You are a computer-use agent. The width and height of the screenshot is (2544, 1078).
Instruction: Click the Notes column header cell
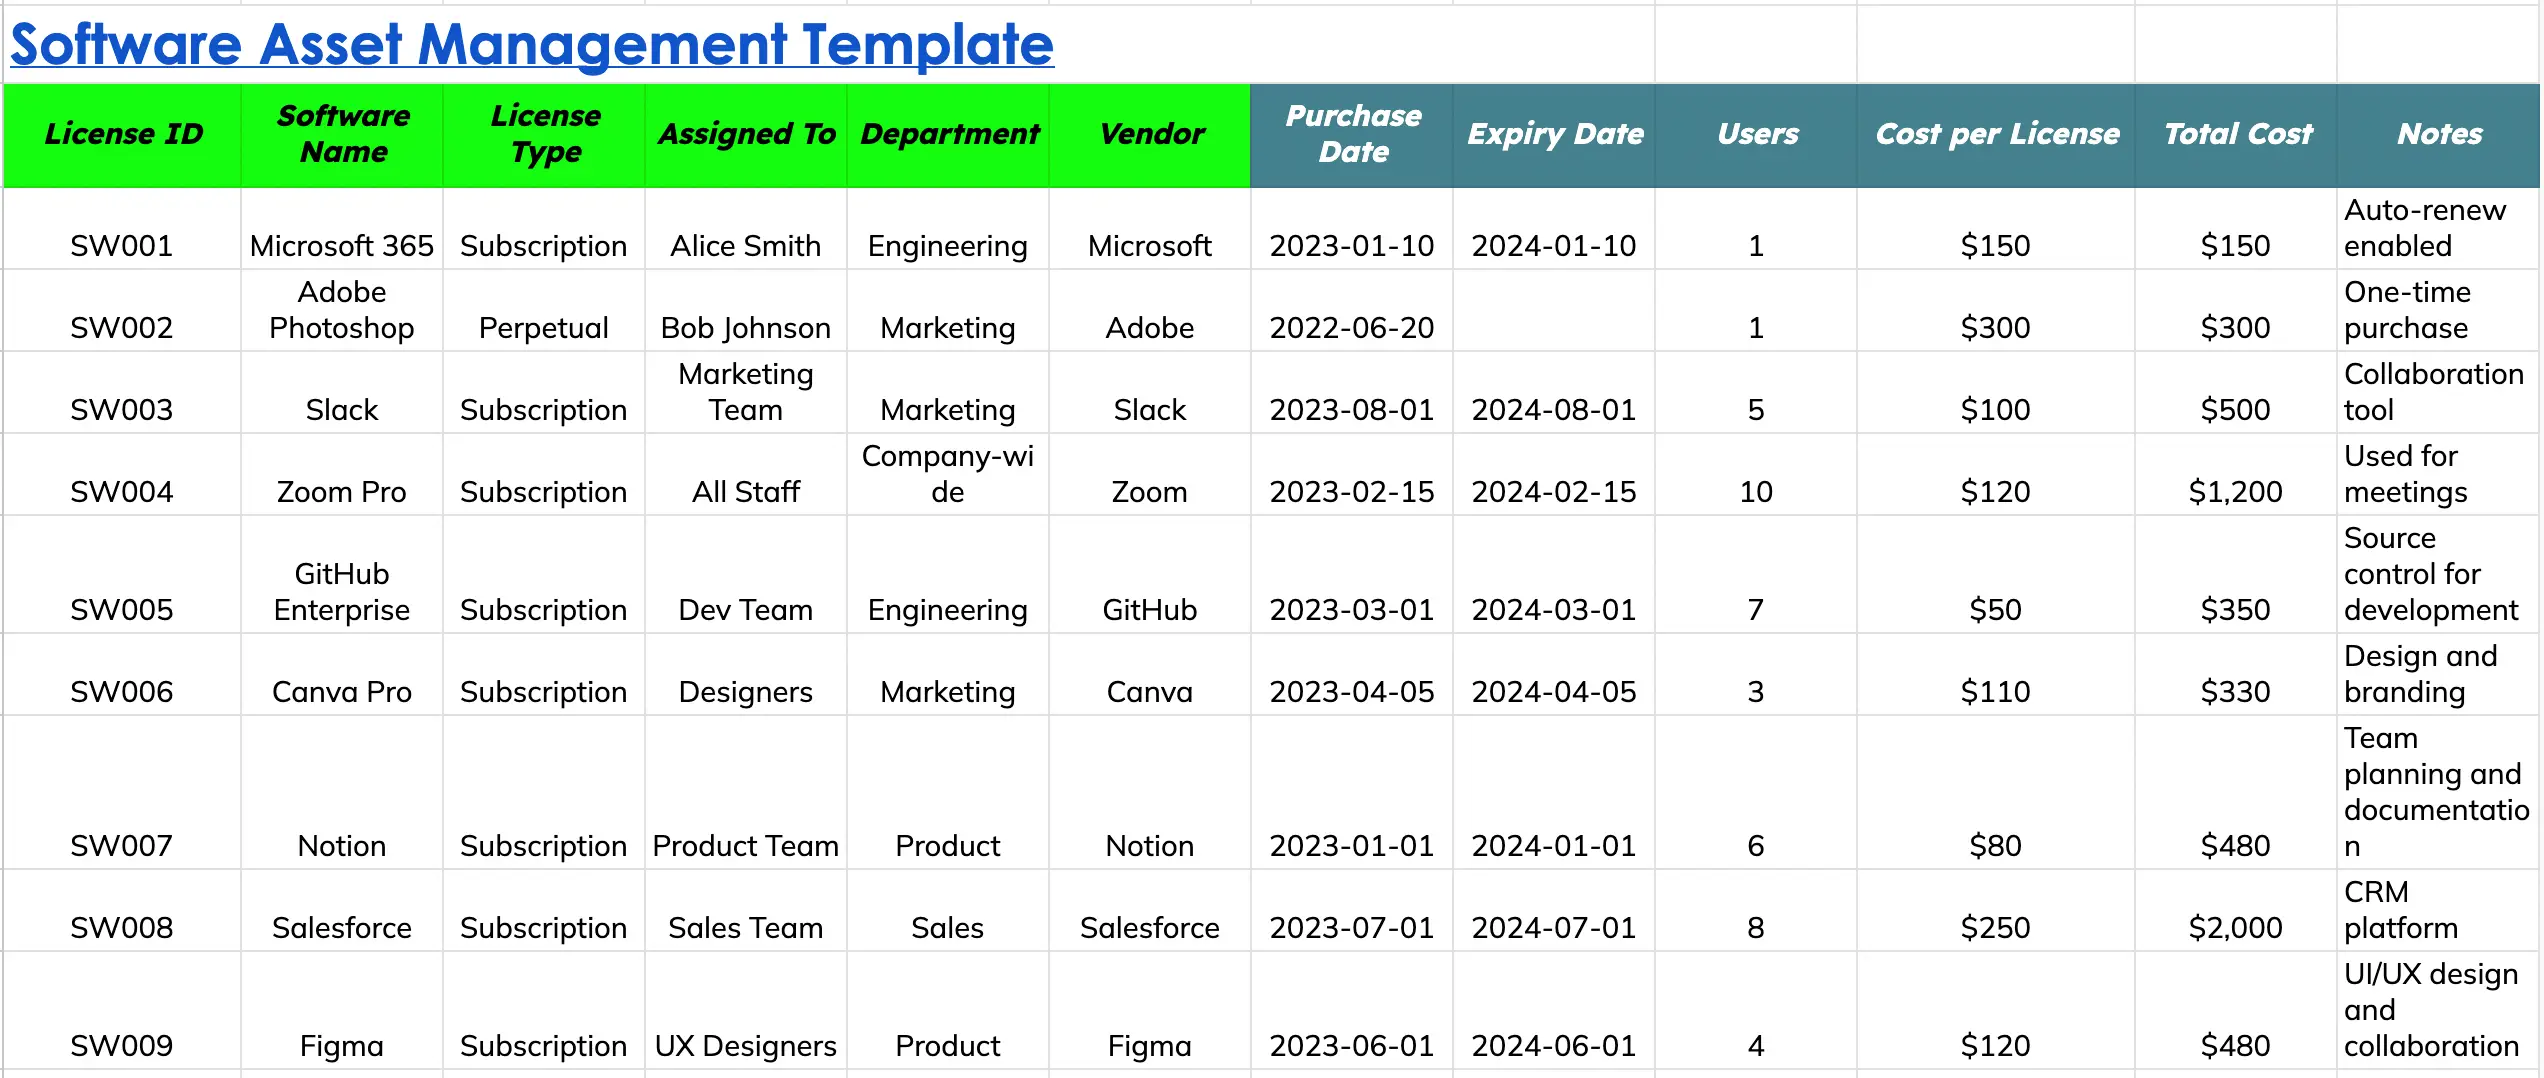(x=2439, y=134)
